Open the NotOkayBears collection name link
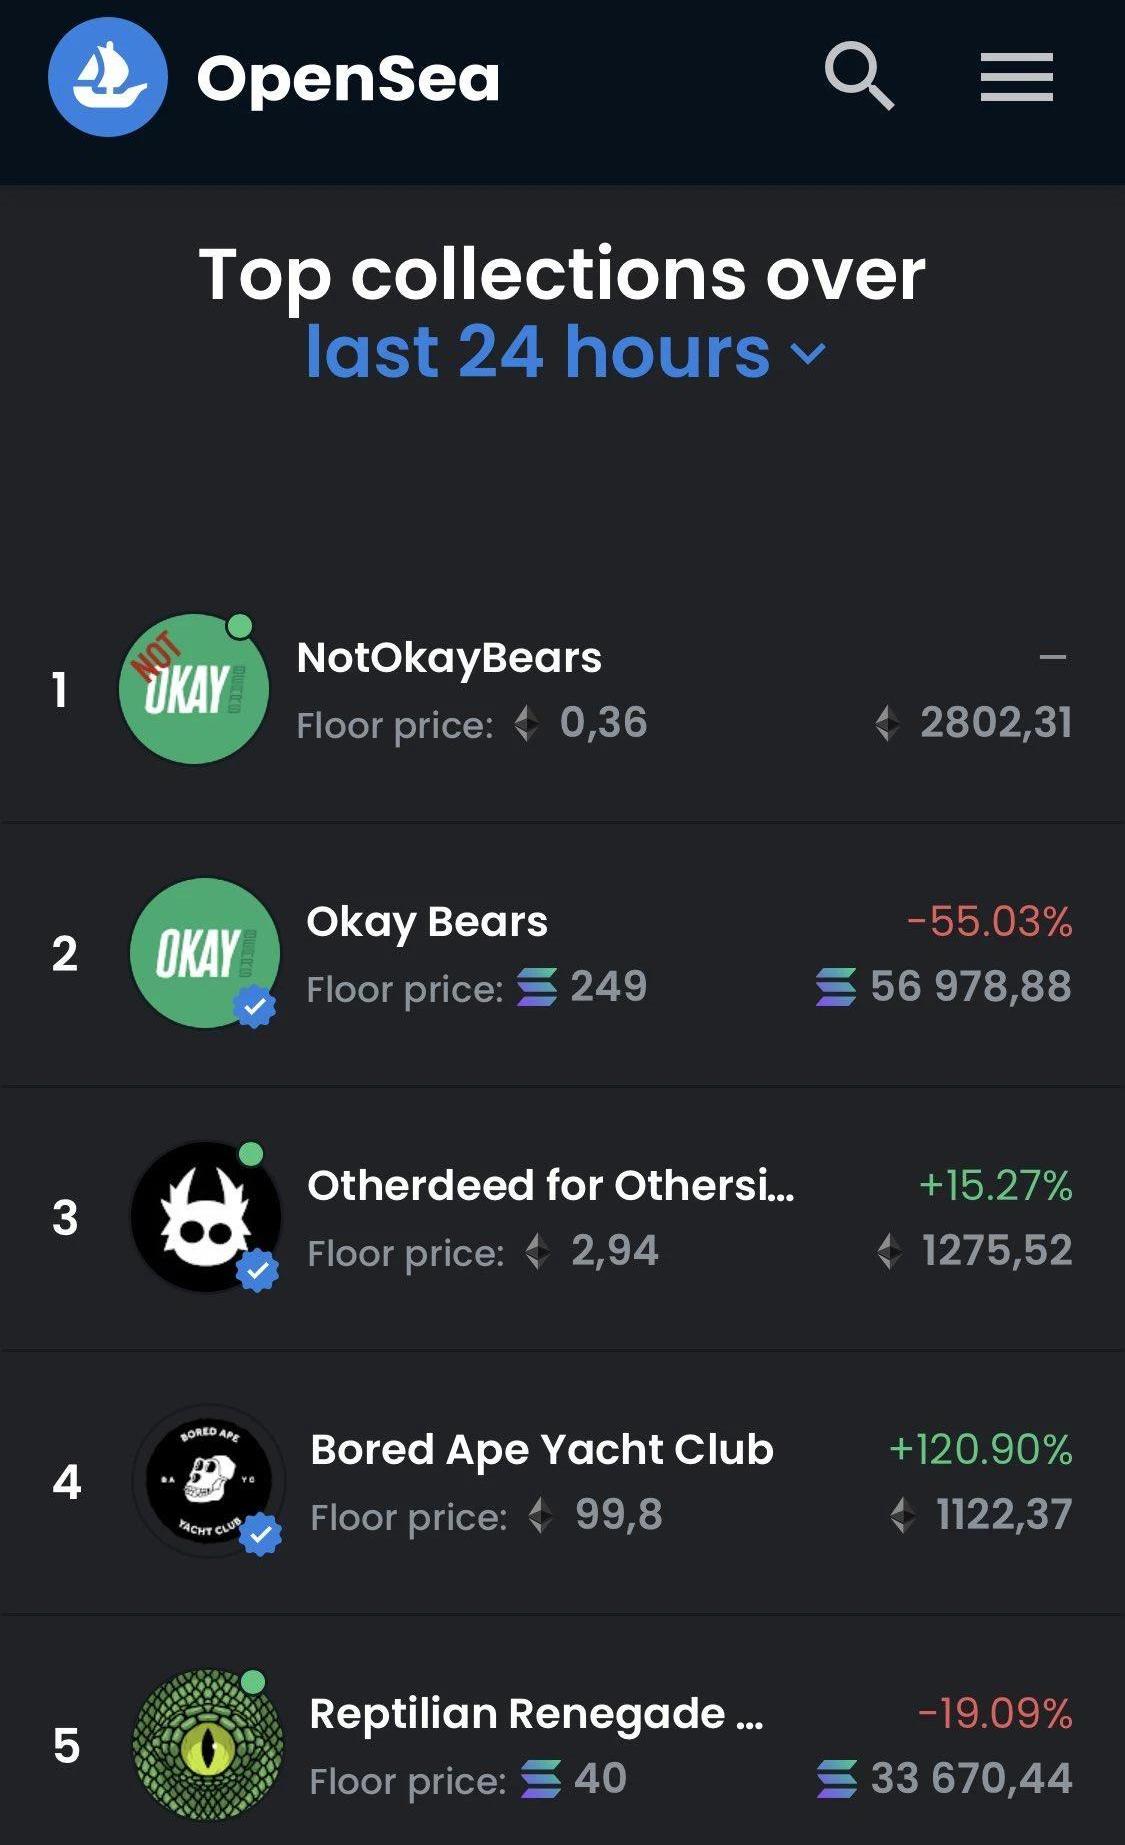The width and height of the screenshot is (1125, 1845). pos(449,658)
